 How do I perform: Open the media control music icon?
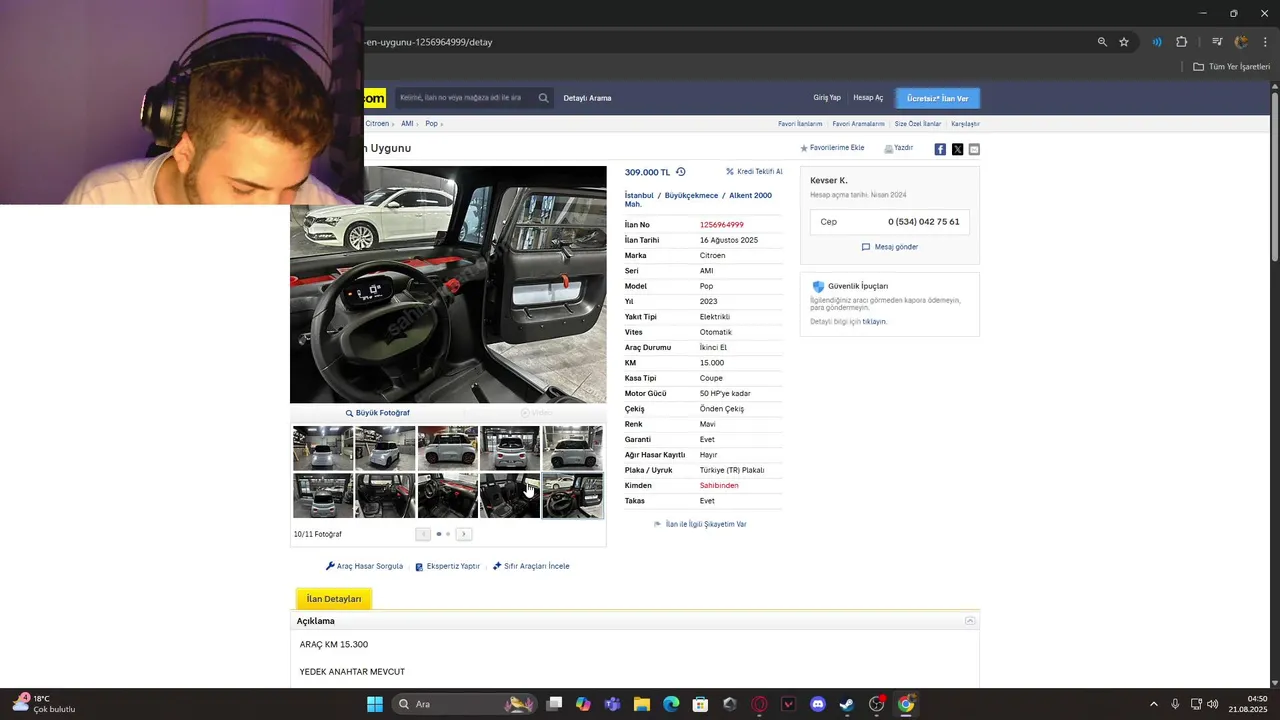coord(1217,42)
